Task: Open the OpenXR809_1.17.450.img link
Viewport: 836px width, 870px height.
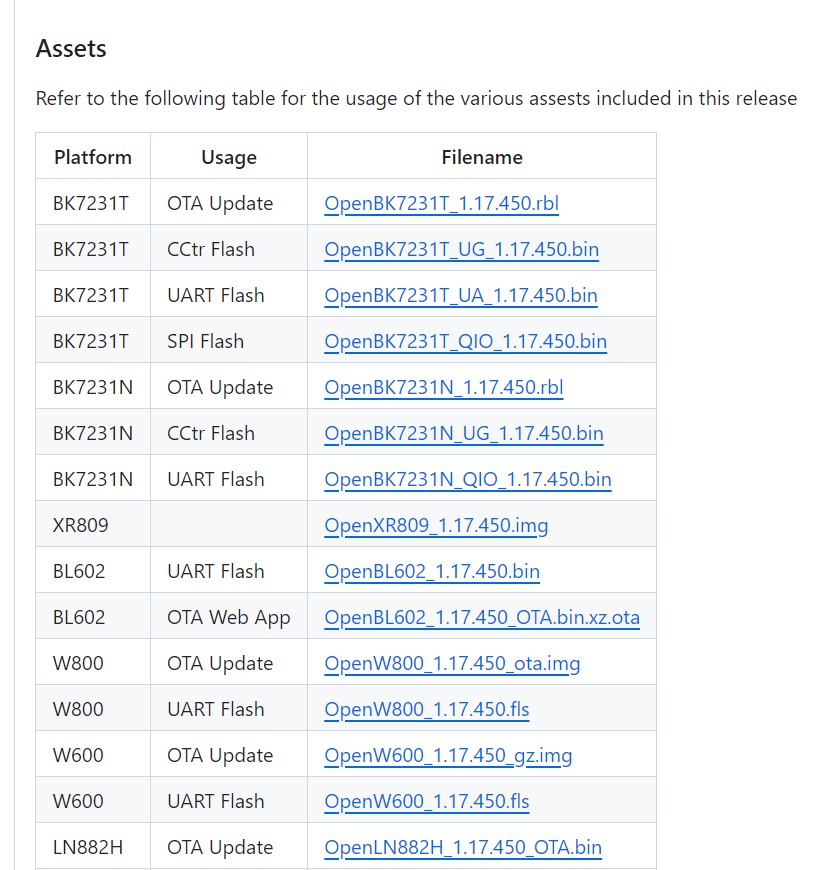Action: pyautogui.click(x=436, y=526)
